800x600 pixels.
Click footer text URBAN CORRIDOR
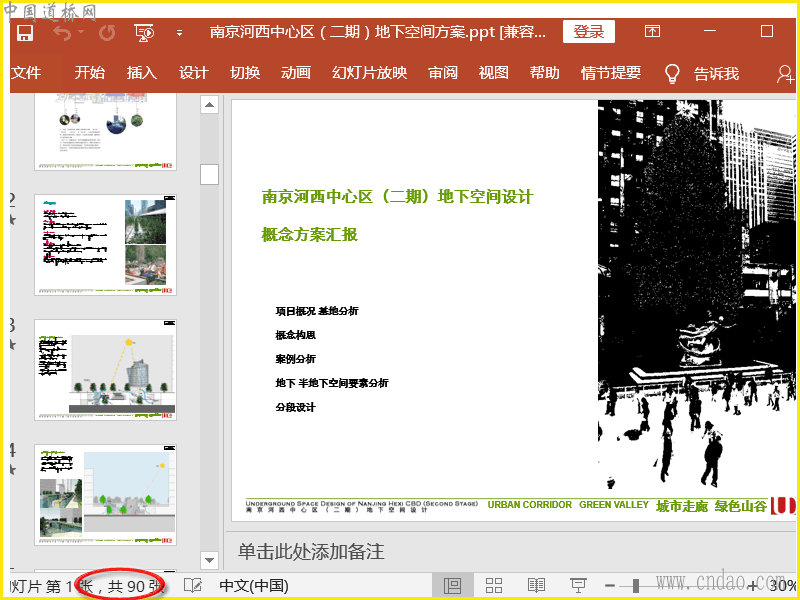[x=530, y=505]
